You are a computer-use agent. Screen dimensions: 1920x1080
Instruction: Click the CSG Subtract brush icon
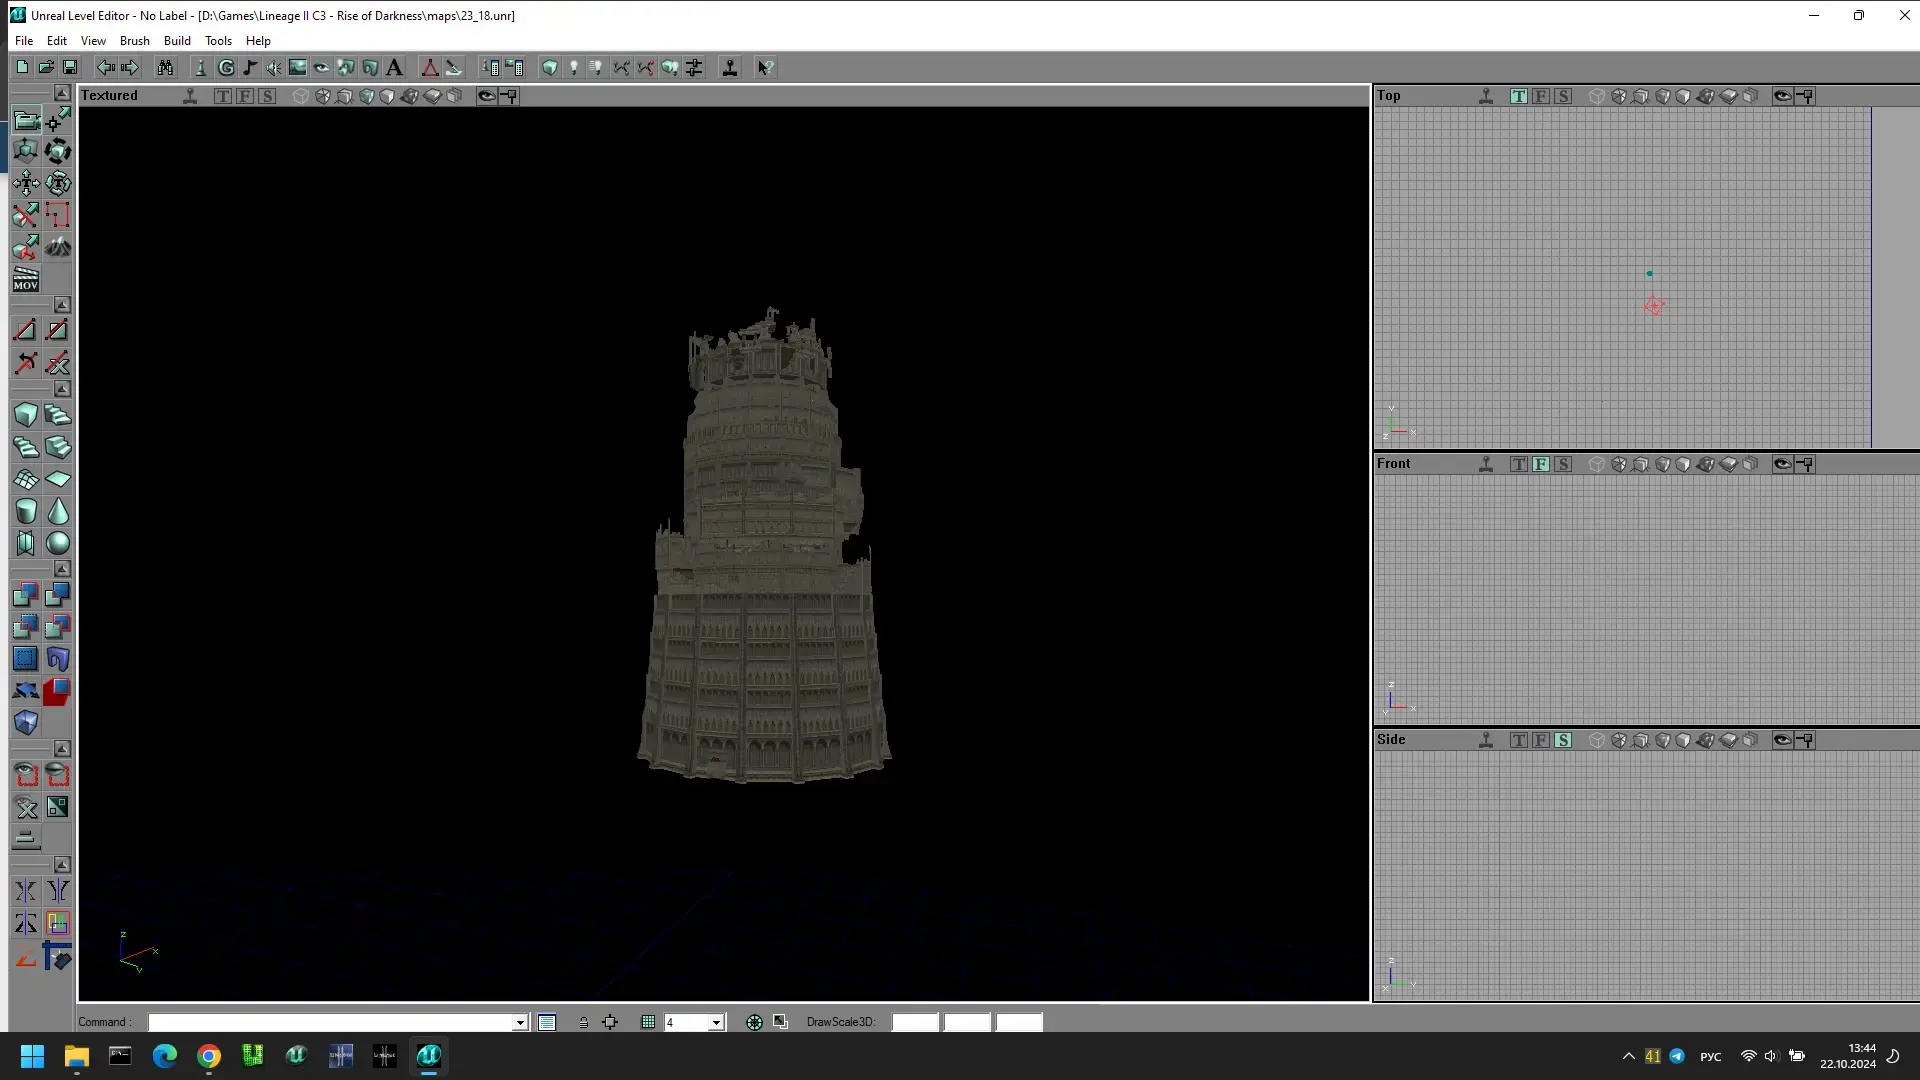58,595
